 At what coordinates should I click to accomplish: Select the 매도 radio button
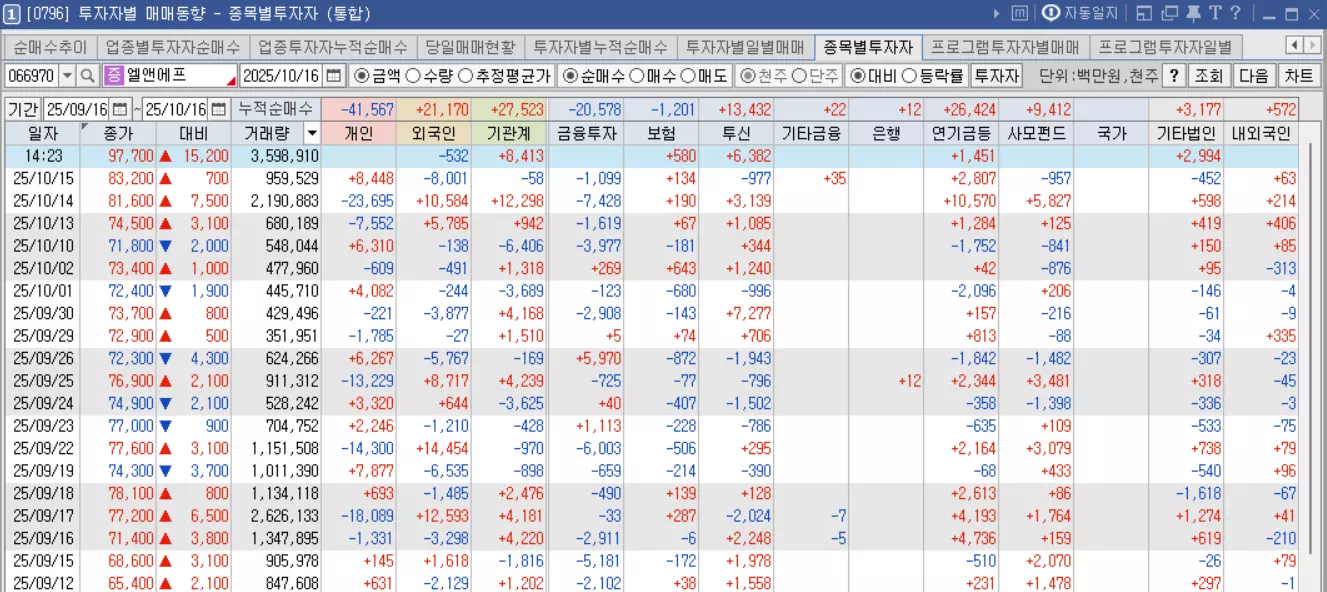(687, 75)
